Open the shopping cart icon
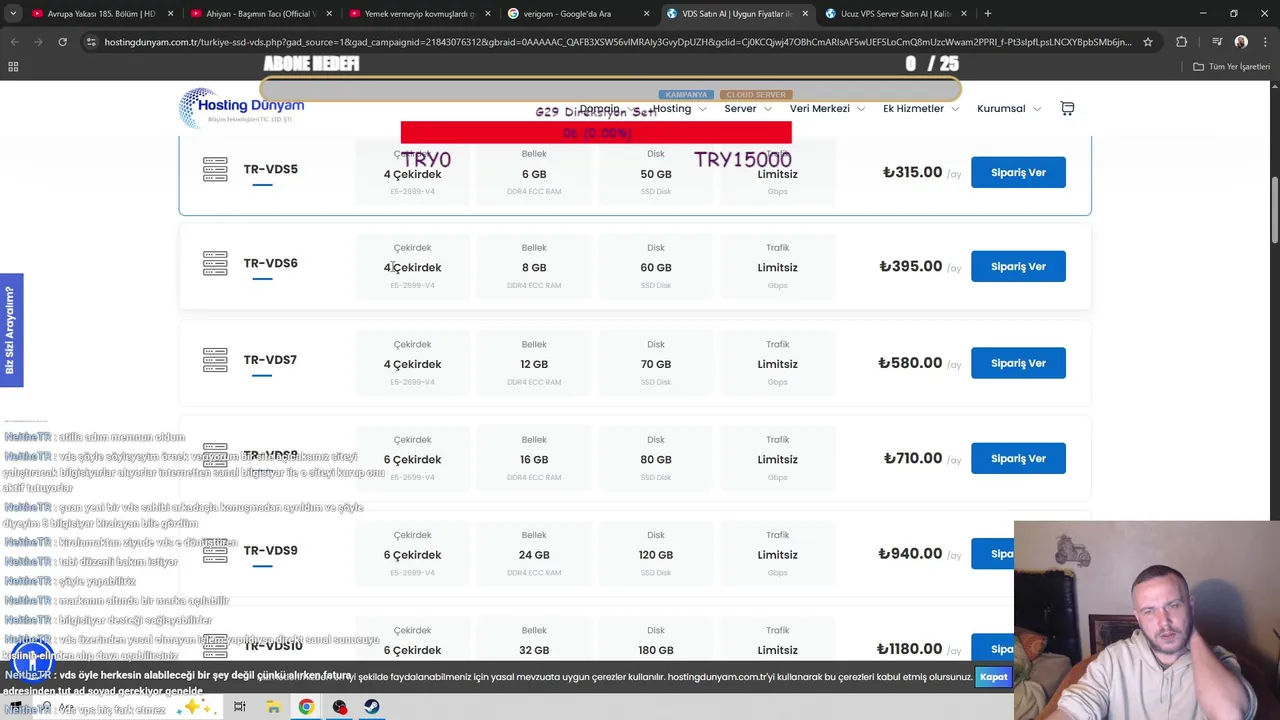The width and height of the screenshot is (1280, 720). click(1067, 108)
